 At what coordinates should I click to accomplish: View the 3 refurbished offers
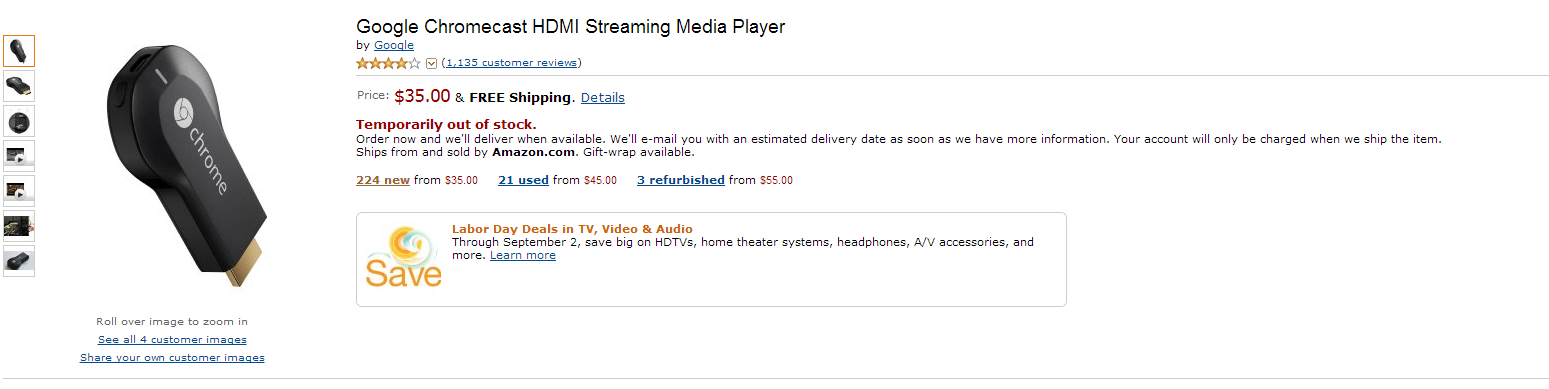681,180
